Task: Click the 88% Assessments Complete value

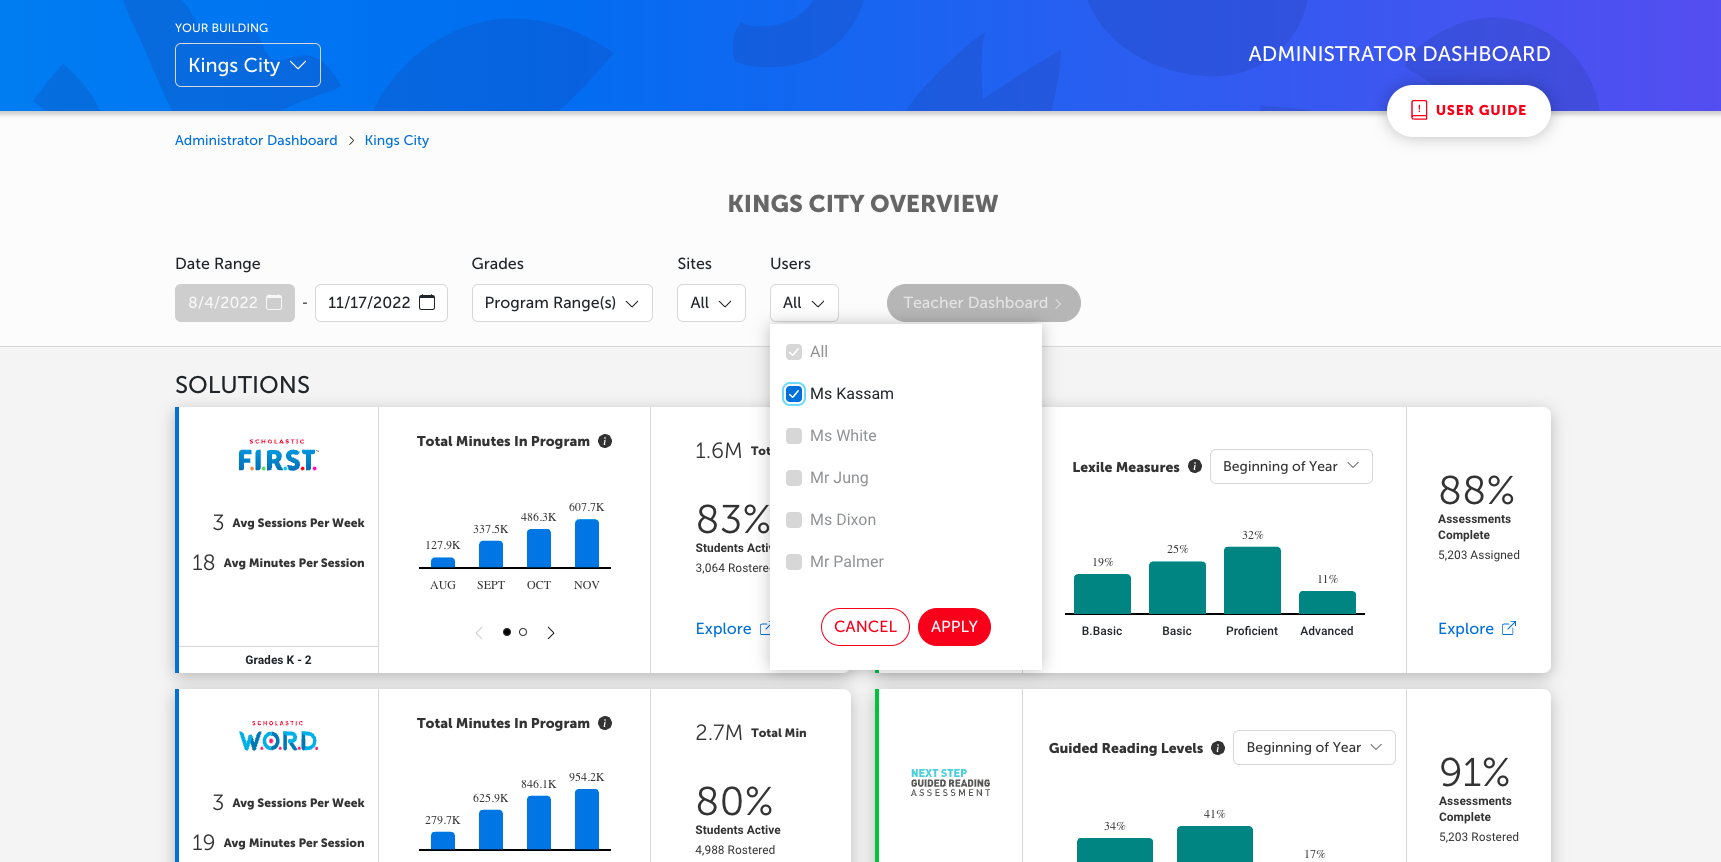Action: tap(1476, 491)
